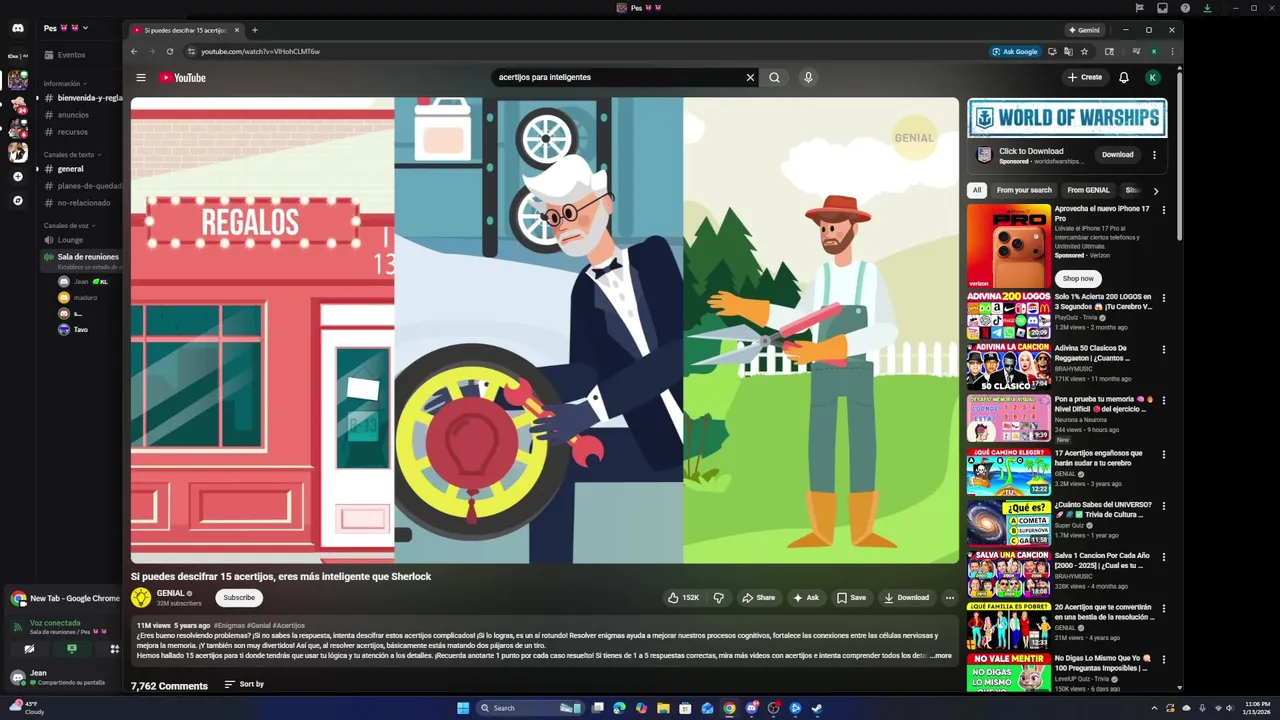Screen dimensions: 1280x720
Task: Select the All filter chip
Action: pos(977,190)
